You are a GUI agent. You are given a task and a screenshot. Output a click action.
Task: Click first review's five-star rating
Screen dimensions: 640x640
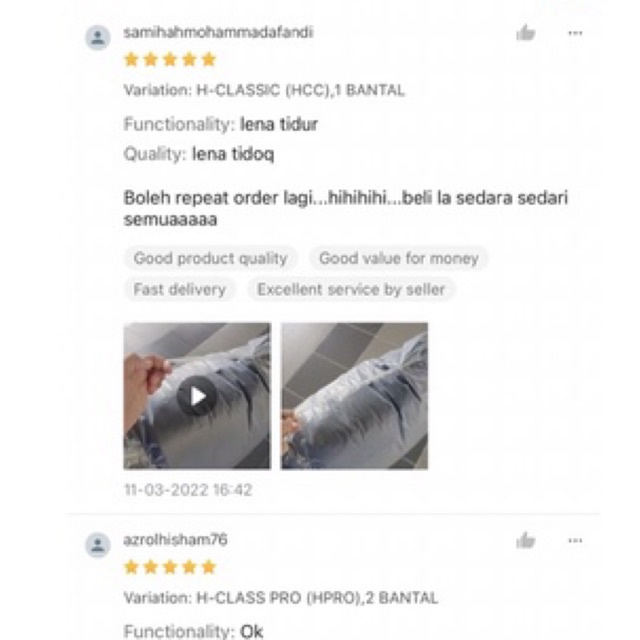(x=170, y=60)
